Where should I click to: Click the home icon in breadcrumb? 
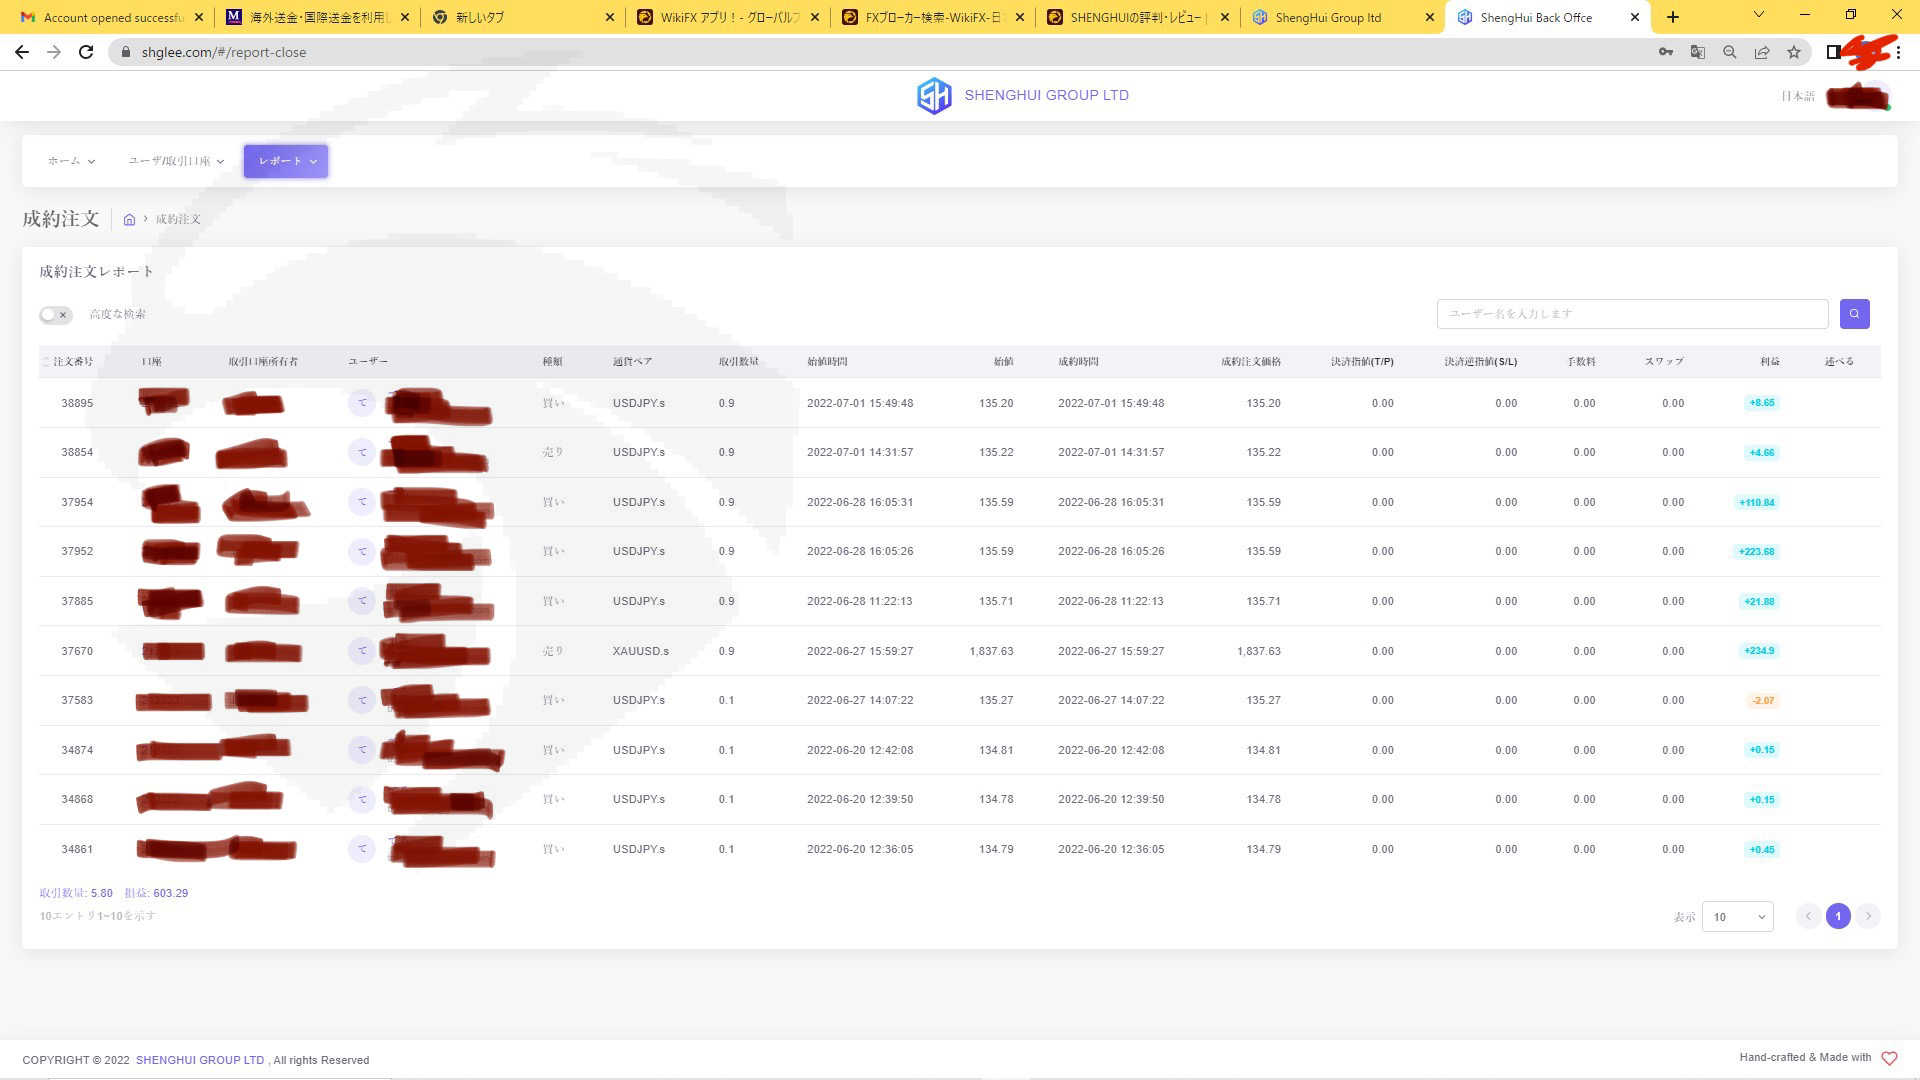pyautogui.click(x=129, y=220)
